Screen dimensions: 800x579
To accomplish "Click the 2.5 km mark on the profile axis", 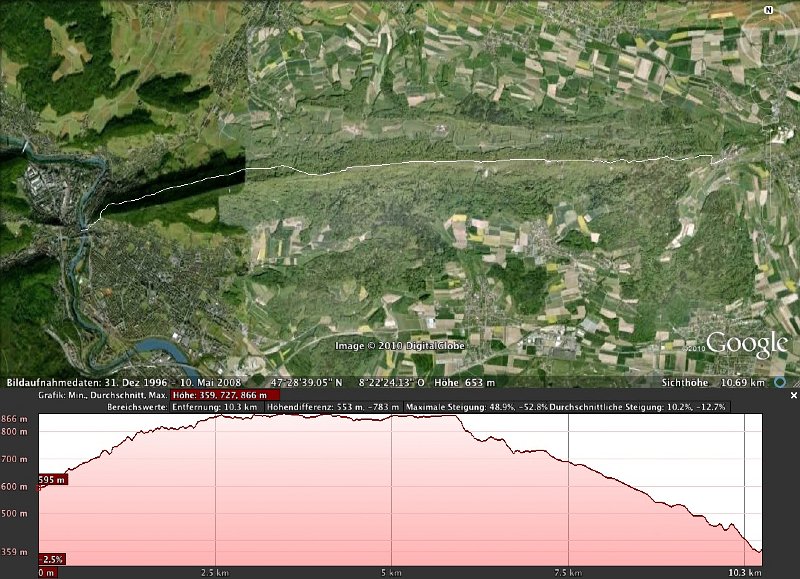I will (x=215, y=573).
